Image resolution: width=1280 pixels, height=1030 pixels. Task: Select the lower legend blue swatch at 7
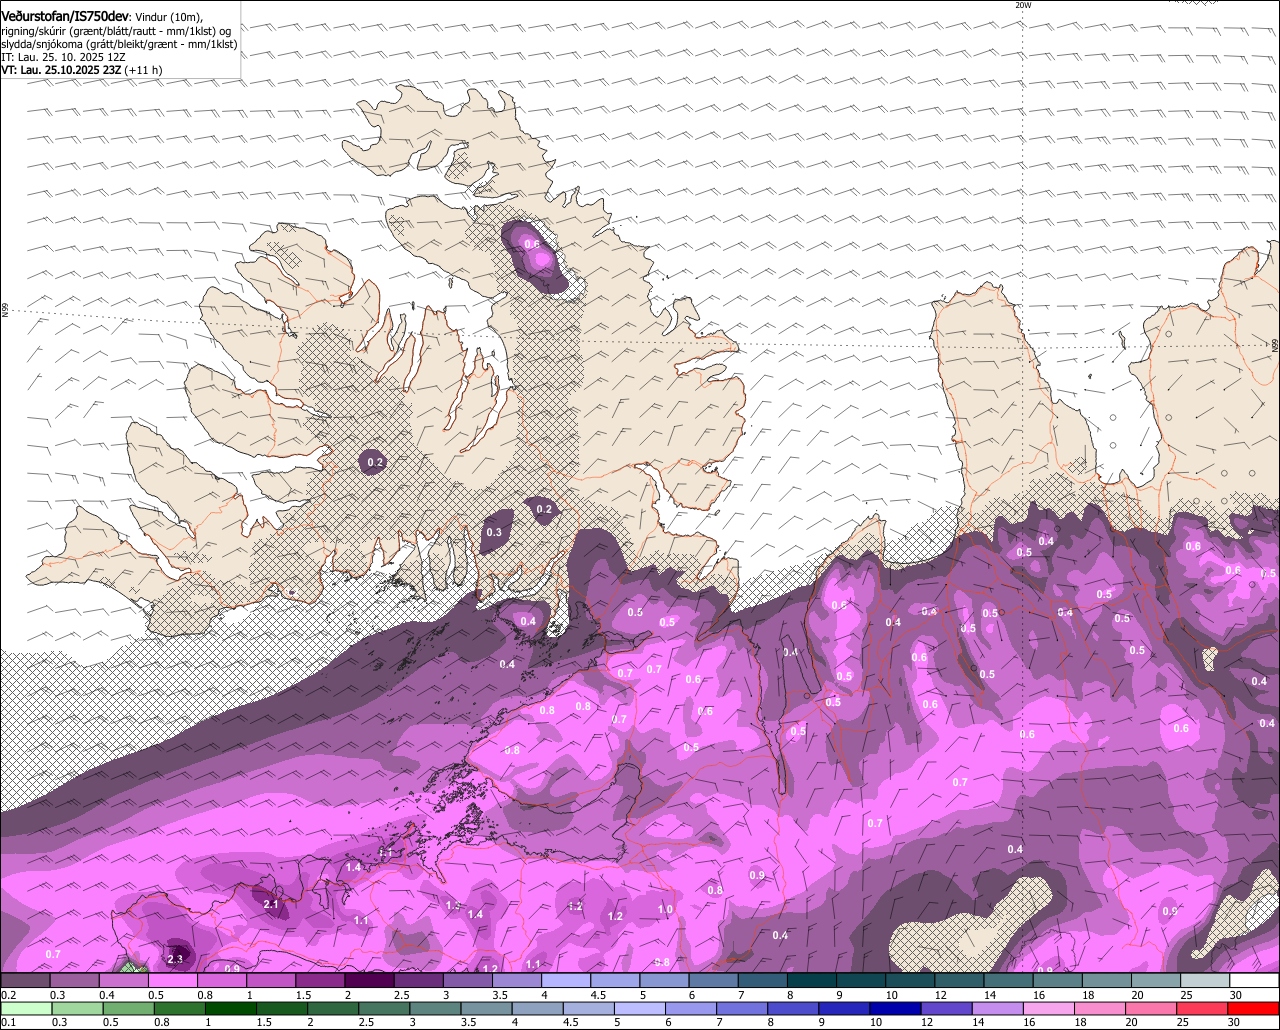click(x=742, y=1008)
